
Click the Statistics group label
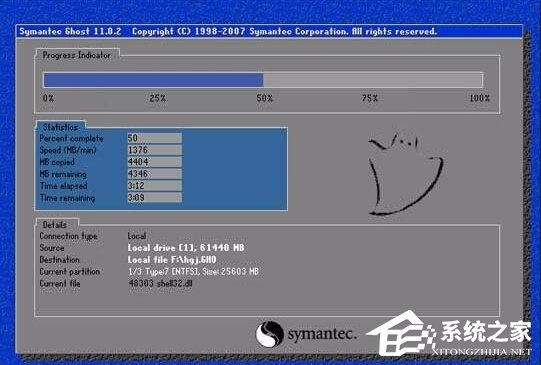point(60,127)
